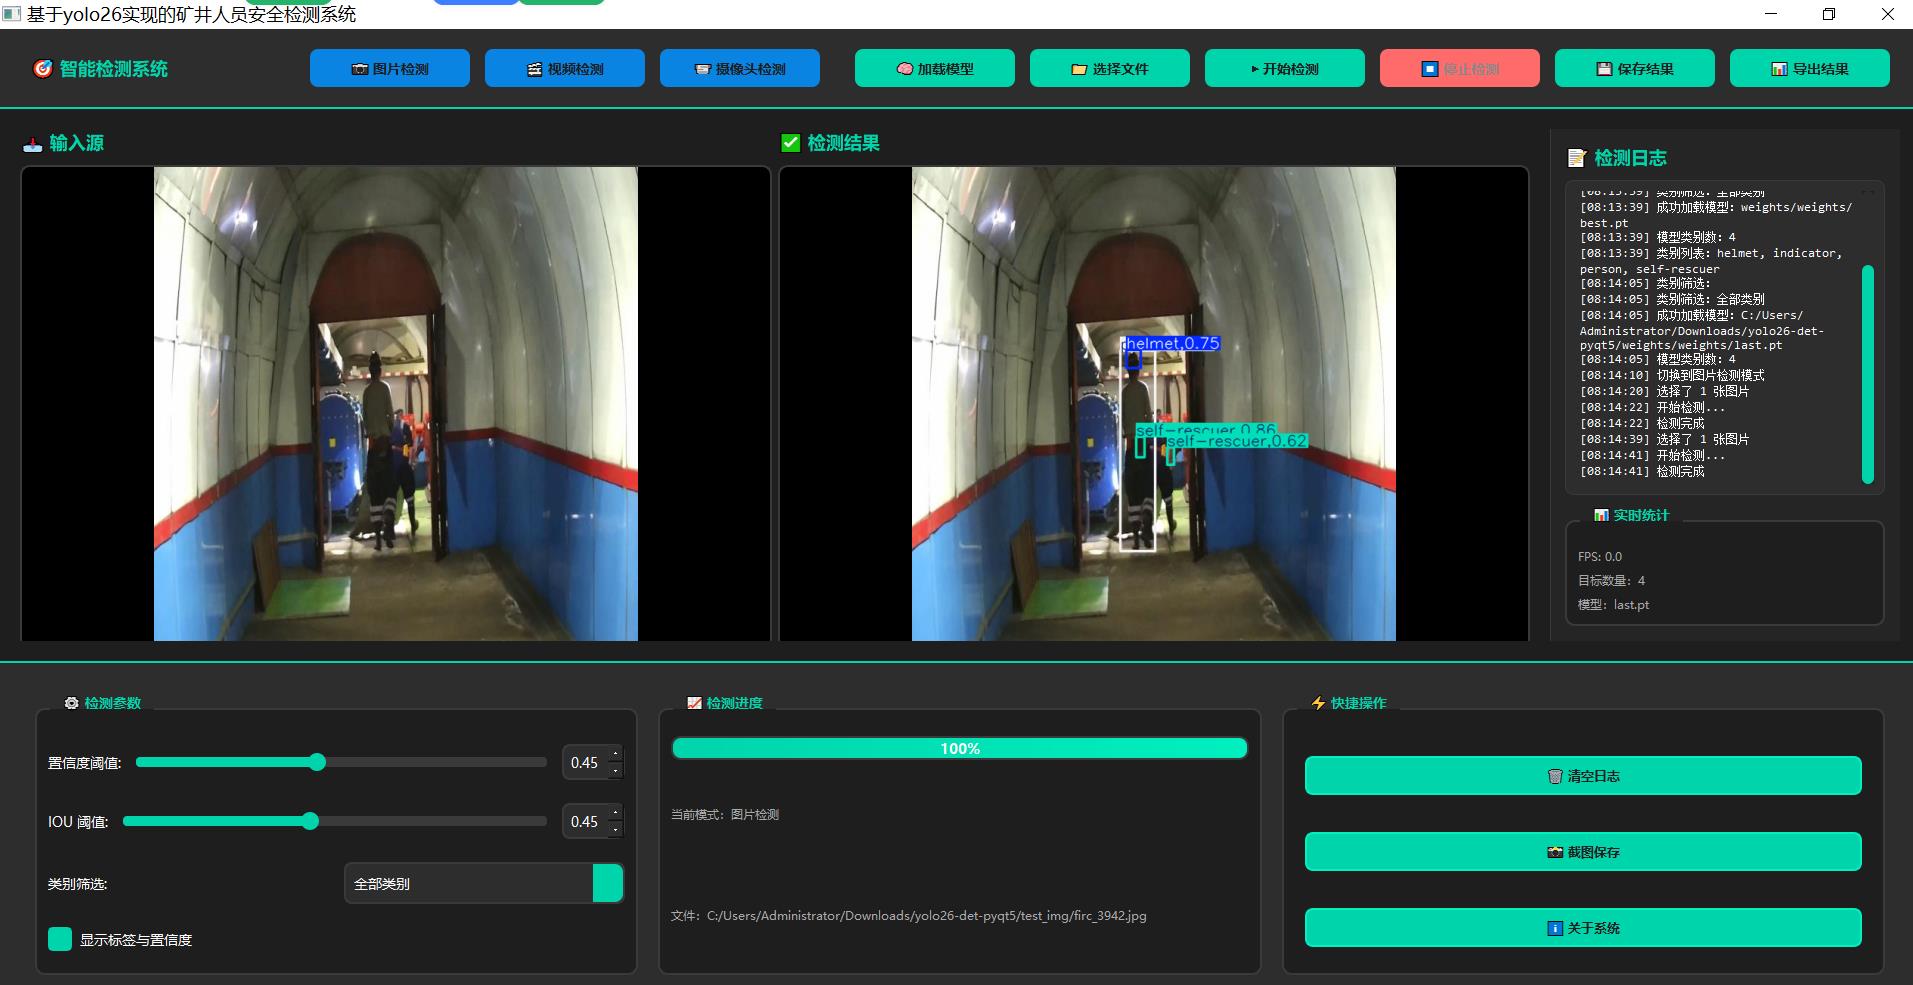Click 清空日志 to clear log
Viewport: 1913px width, 985px height.
tap(1582, 776)
